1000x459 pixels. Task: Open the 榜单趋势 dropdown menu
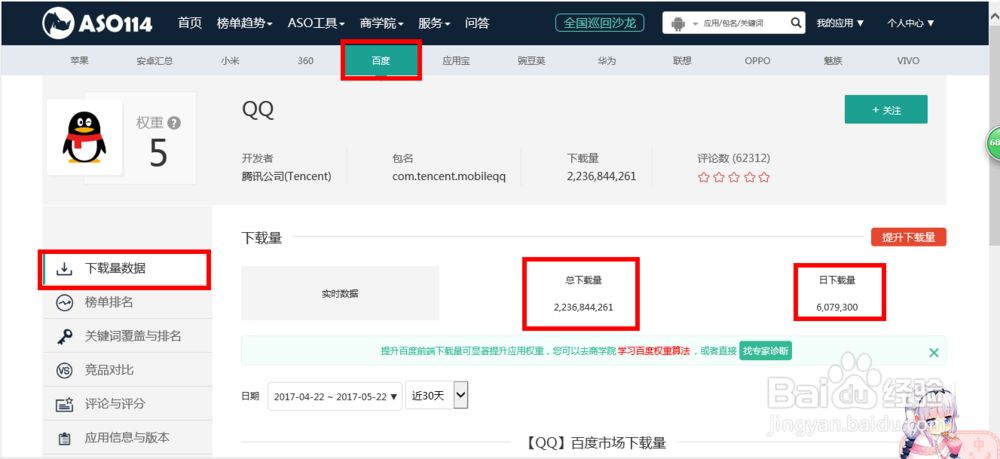pyautogui.click(x=245, y=24)
